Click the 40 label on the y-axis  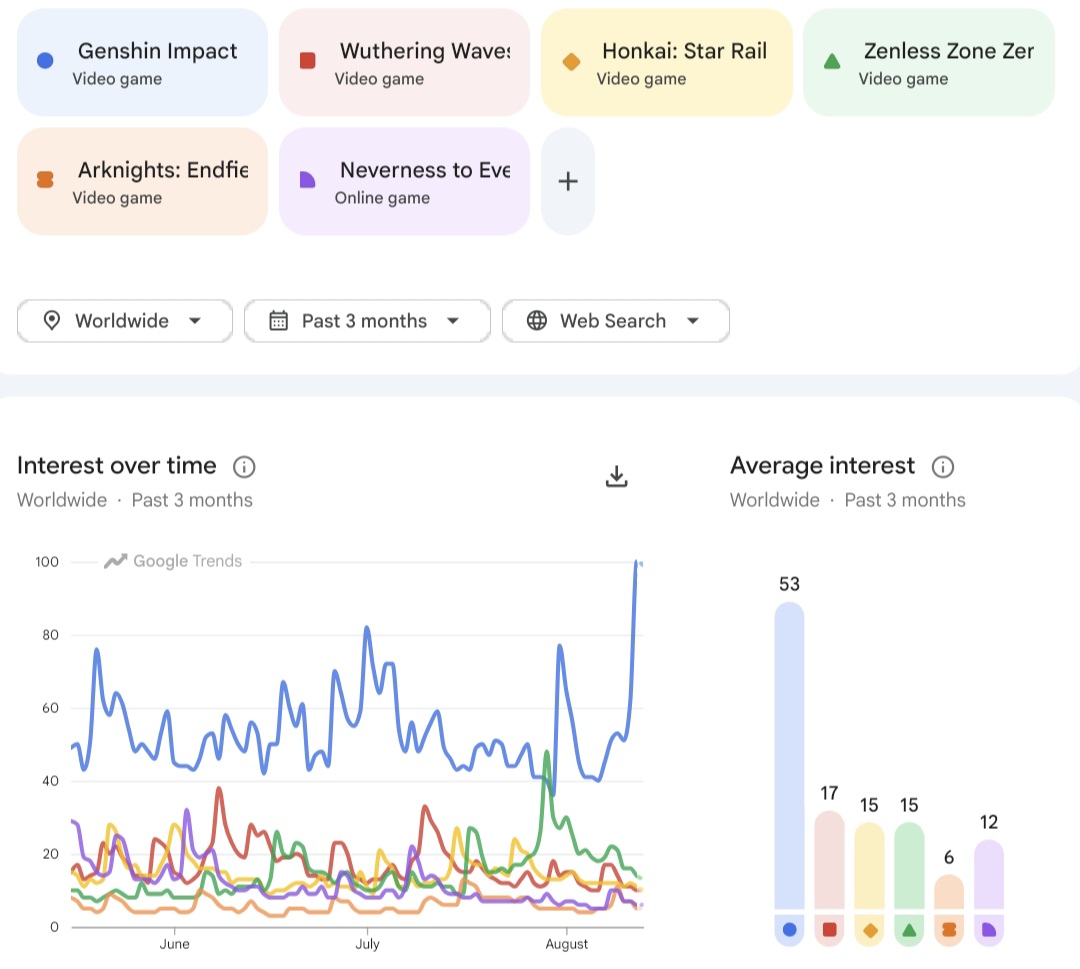[x=50, y=781]
